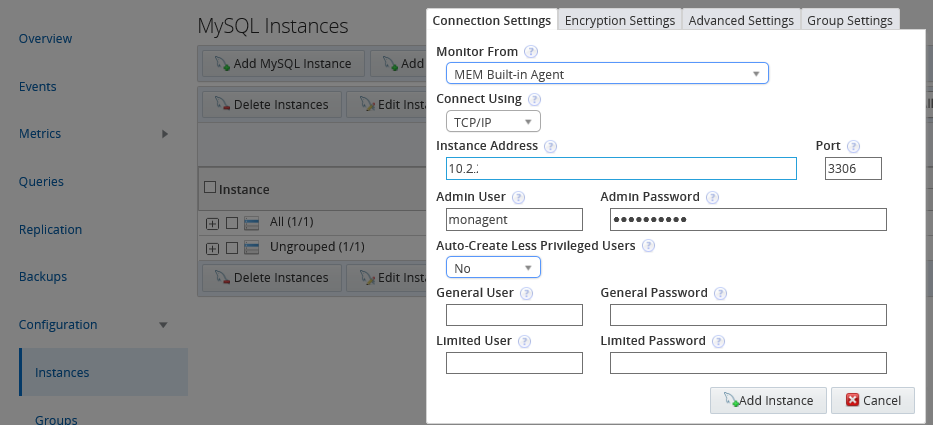Click lower Edit Instances button

coord(387,277)
